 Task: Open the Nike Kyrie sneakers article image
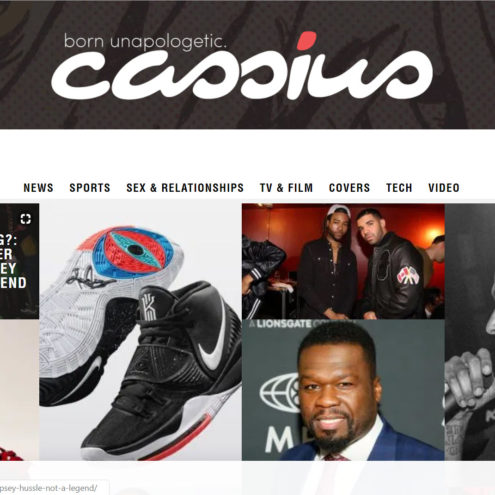coord(140,332)
